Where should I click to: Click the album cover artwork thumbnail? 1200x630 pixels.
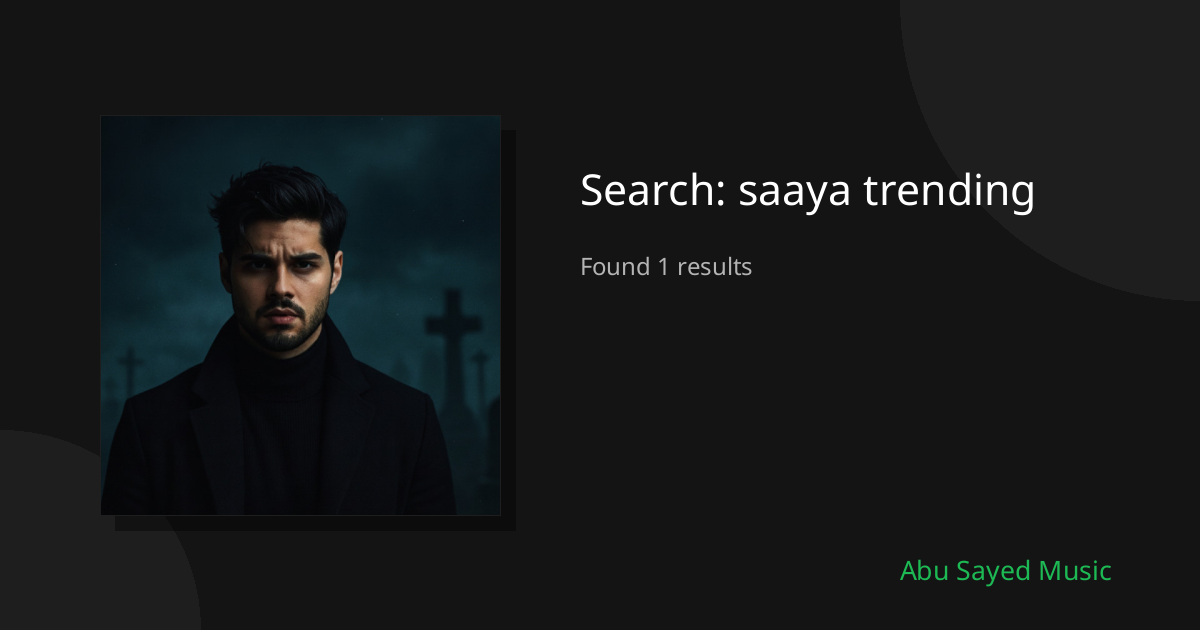pos(300,315)
